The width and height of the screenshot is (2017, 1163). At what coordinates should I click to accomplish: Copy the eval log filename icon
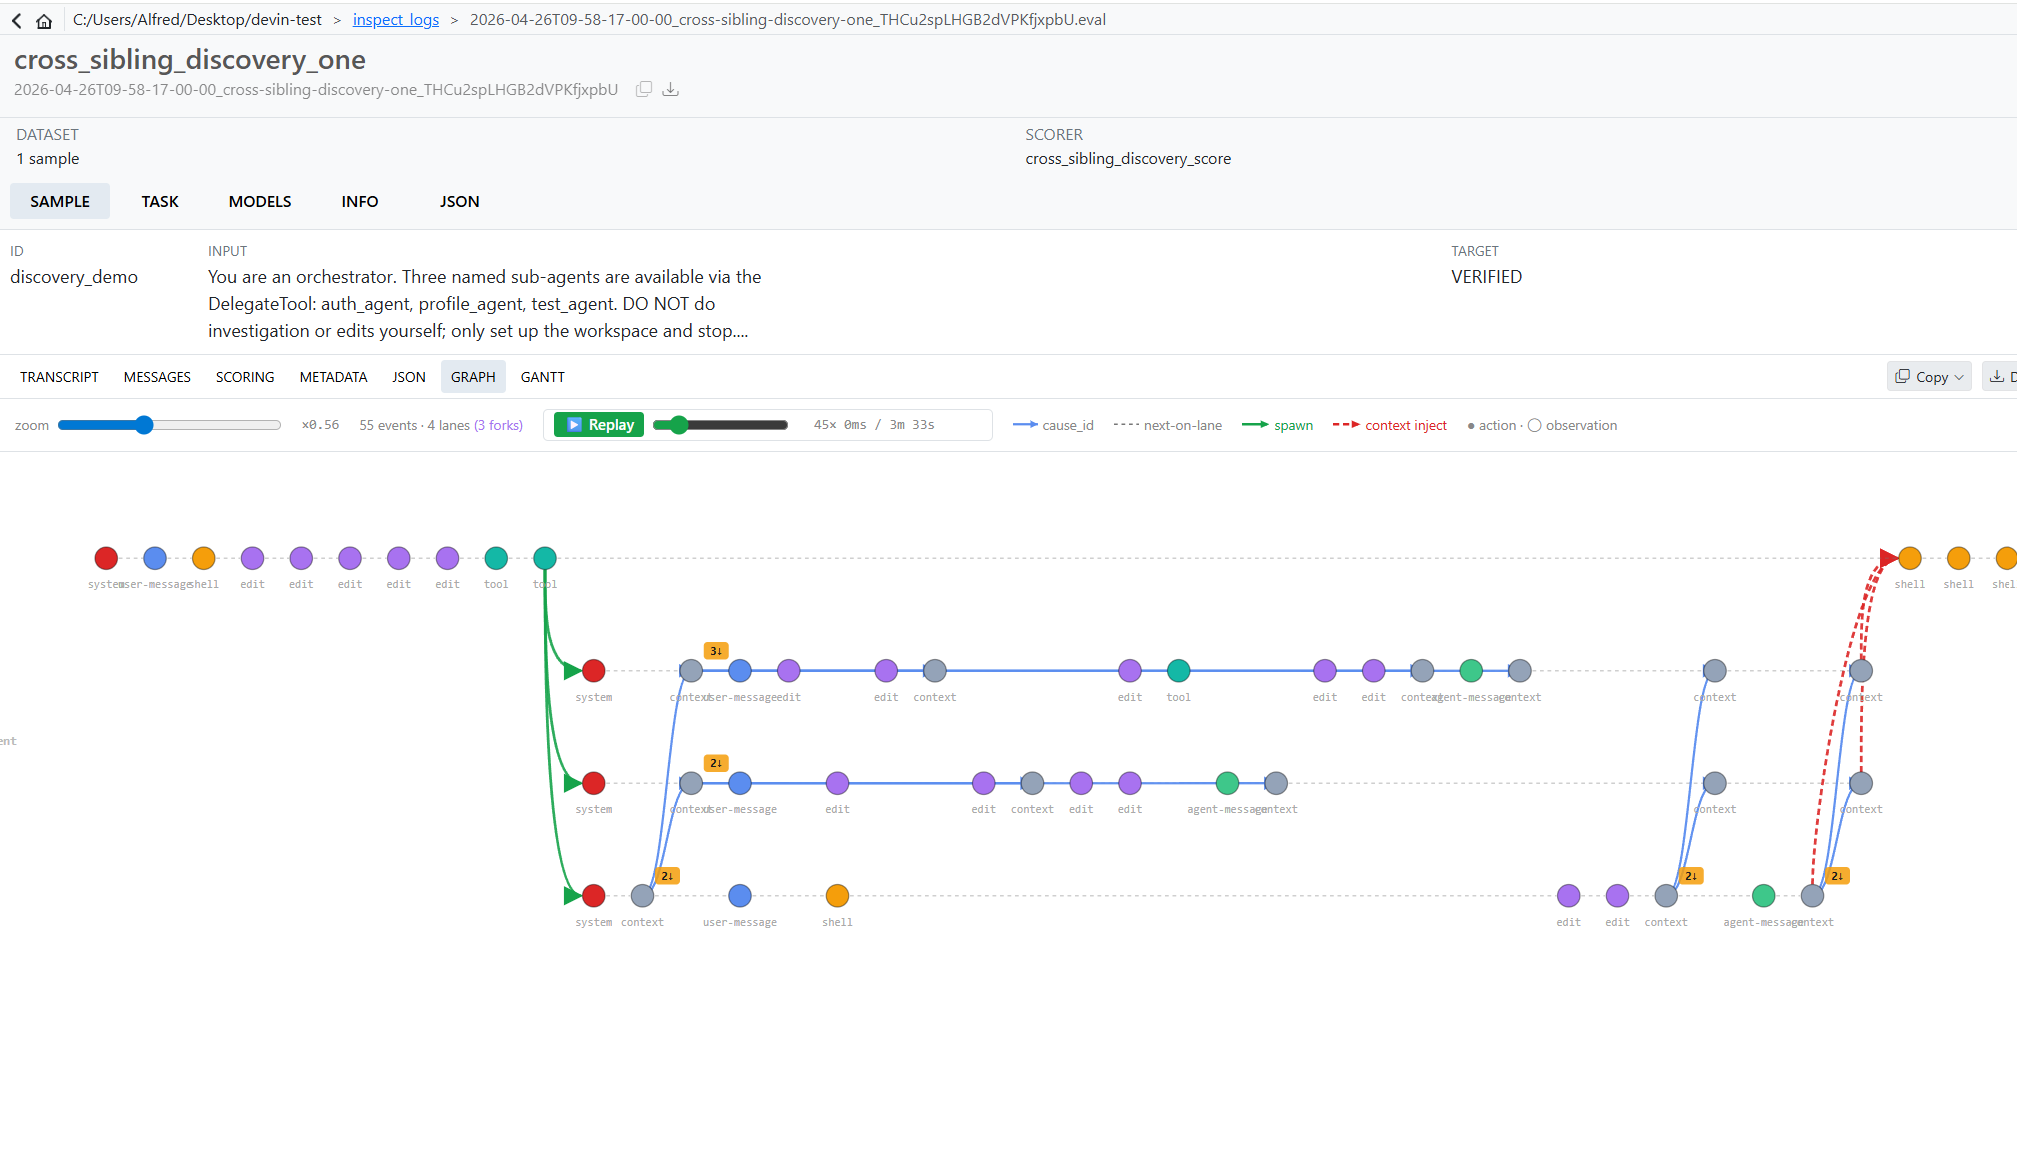point(644,89)
